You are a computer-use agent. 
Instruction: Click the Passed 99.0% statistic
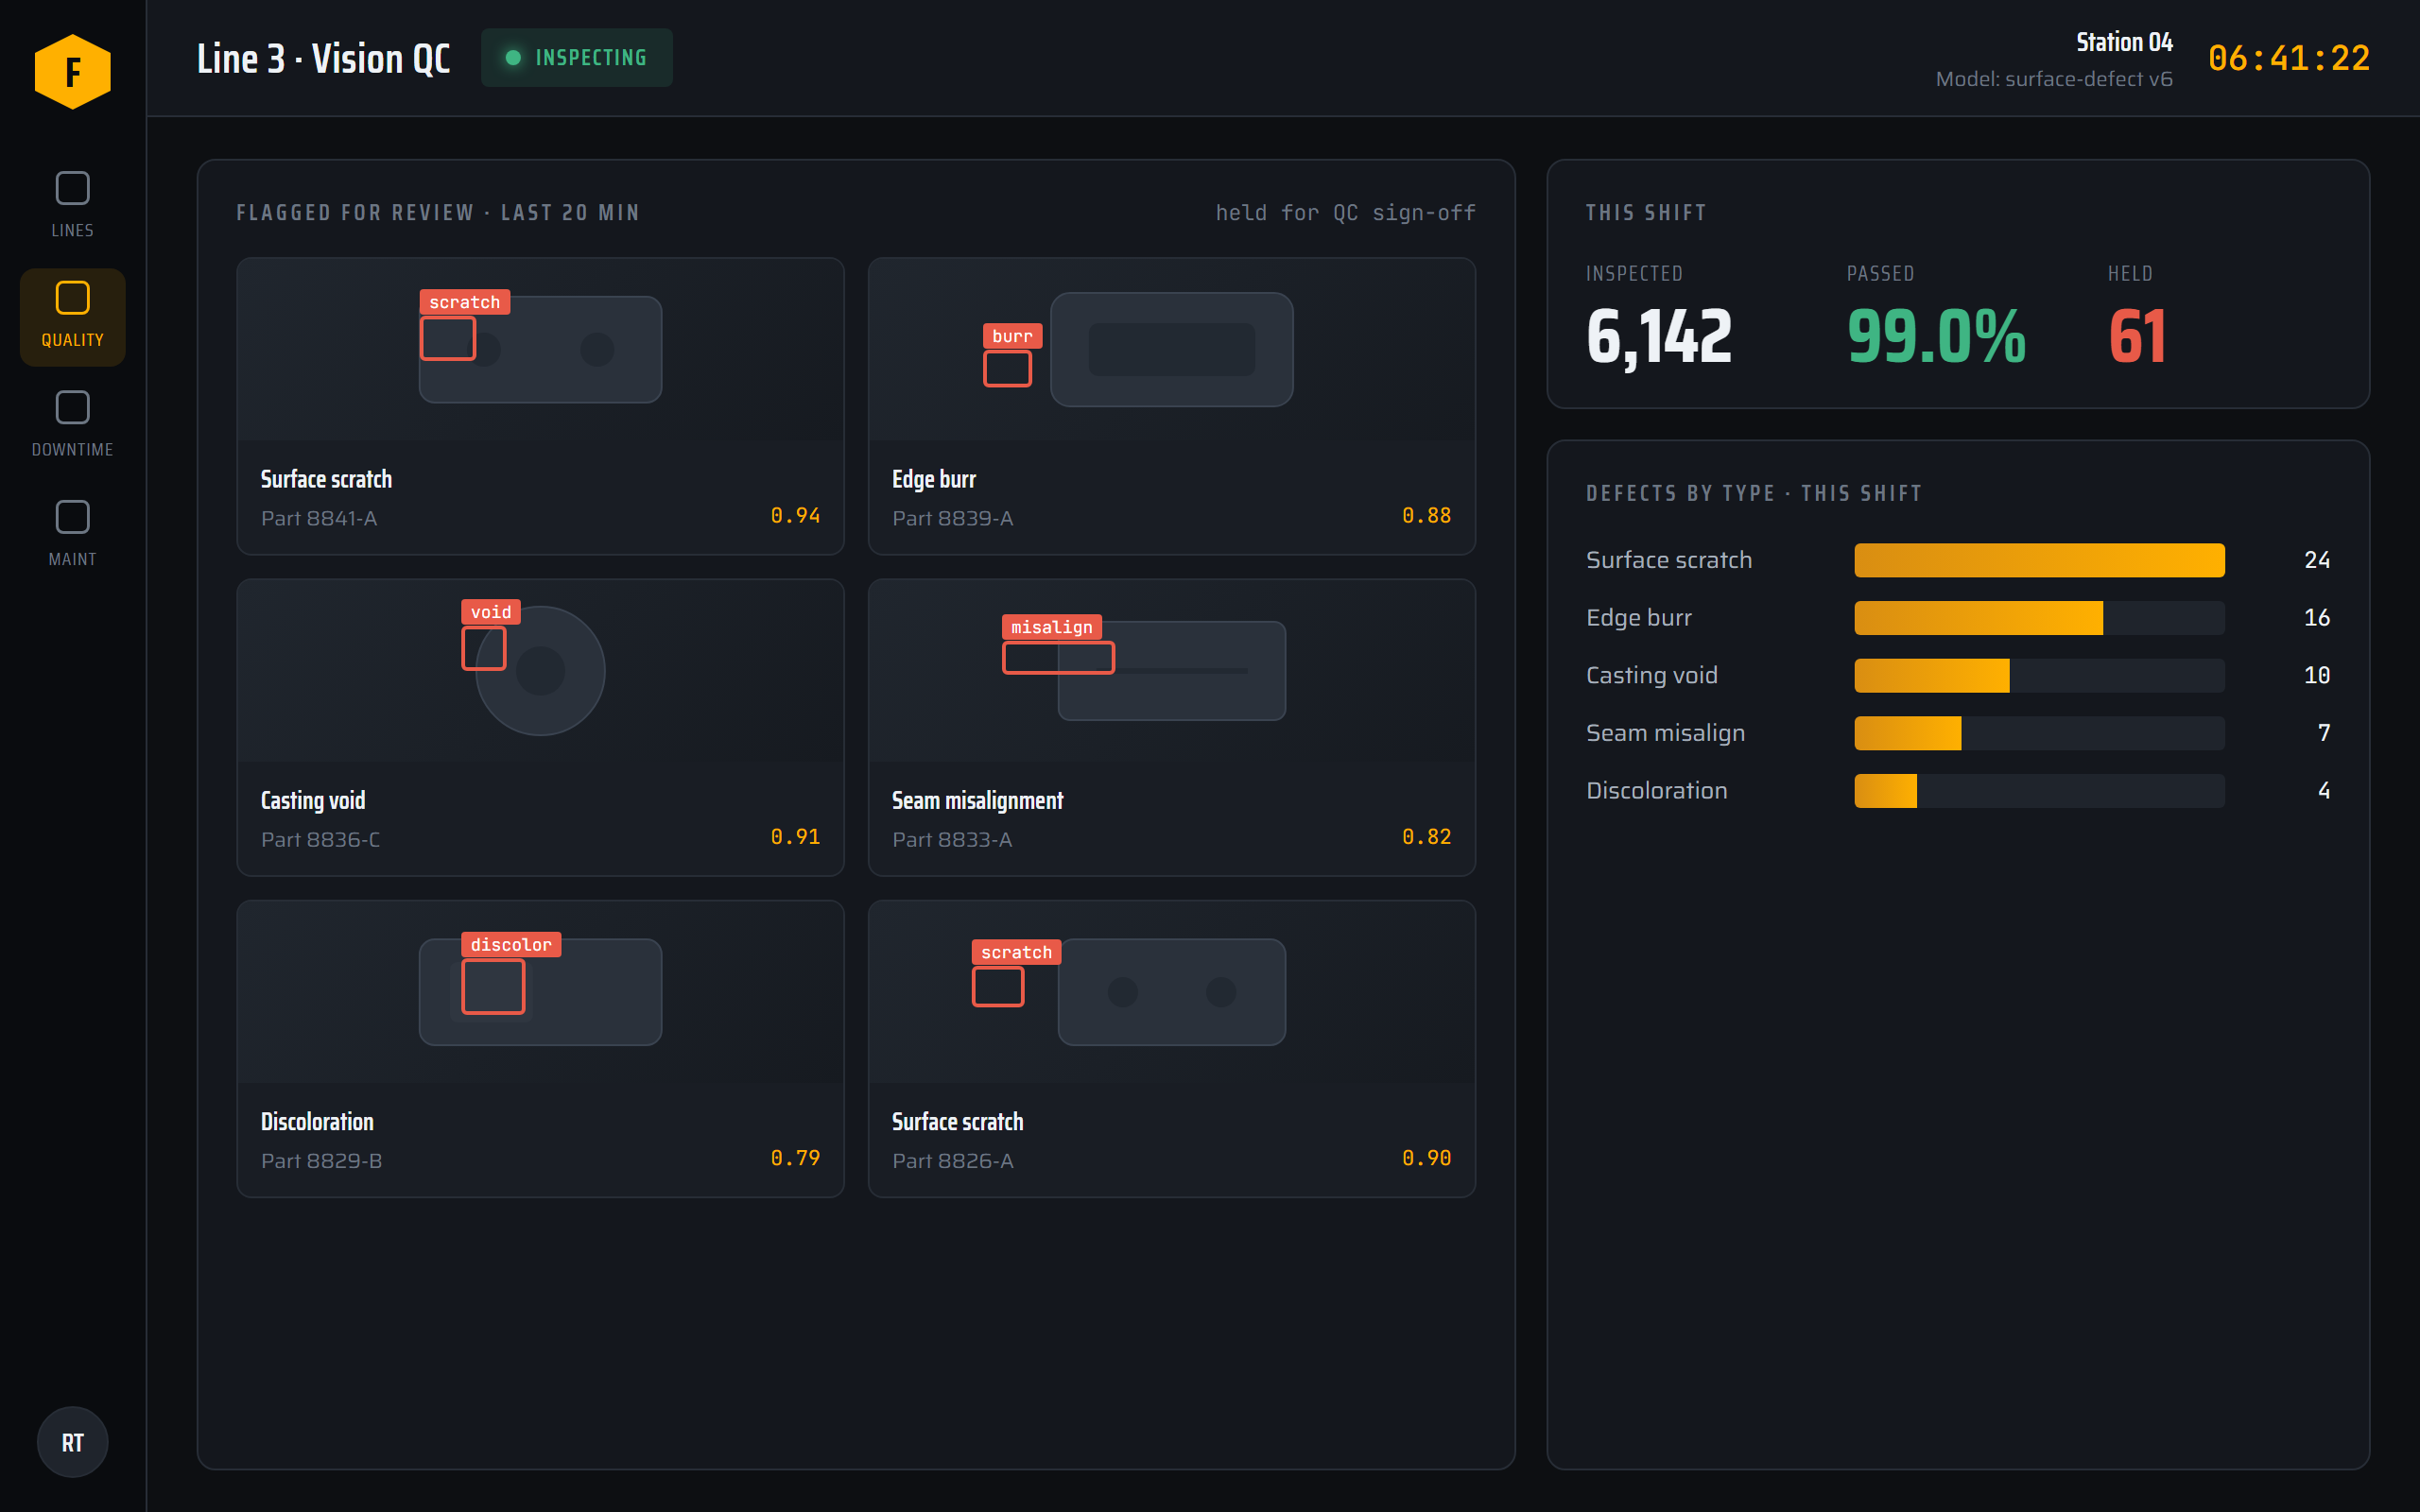[1936, 336]
